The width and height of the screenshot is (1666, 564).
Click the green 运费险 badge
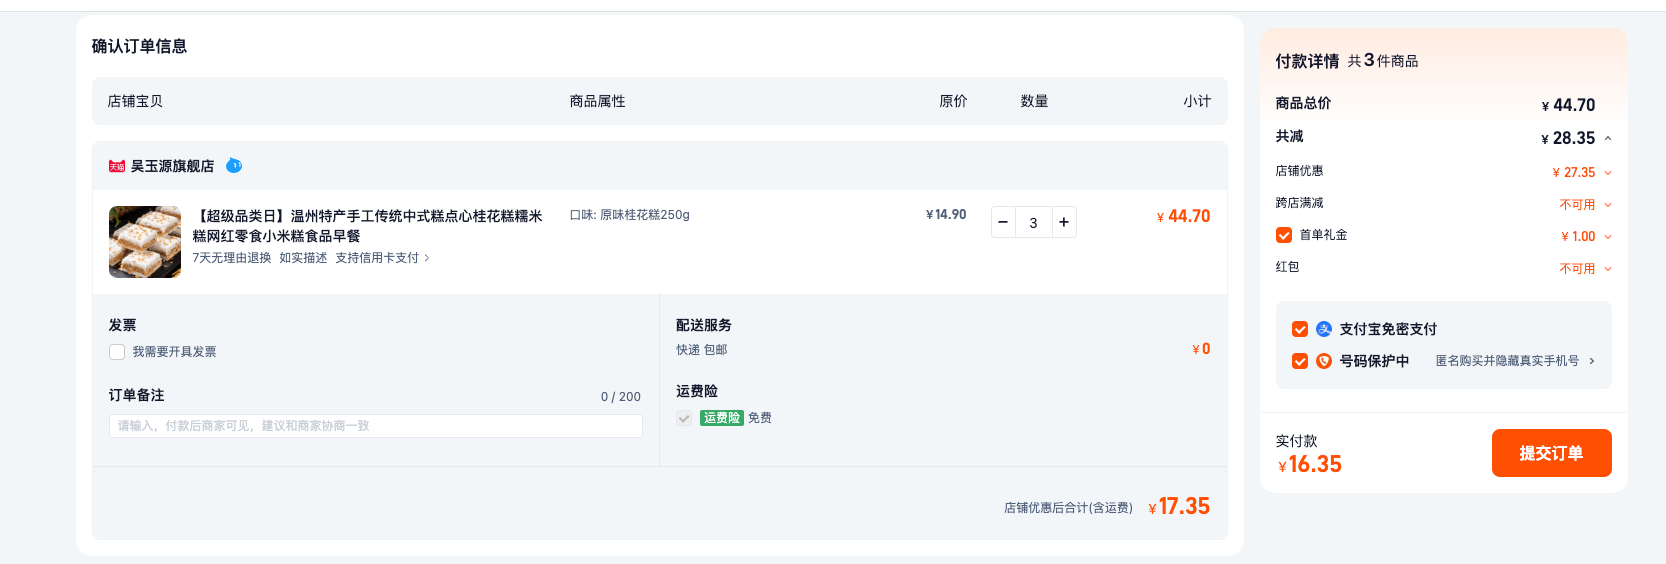click(x=721, y=418)
